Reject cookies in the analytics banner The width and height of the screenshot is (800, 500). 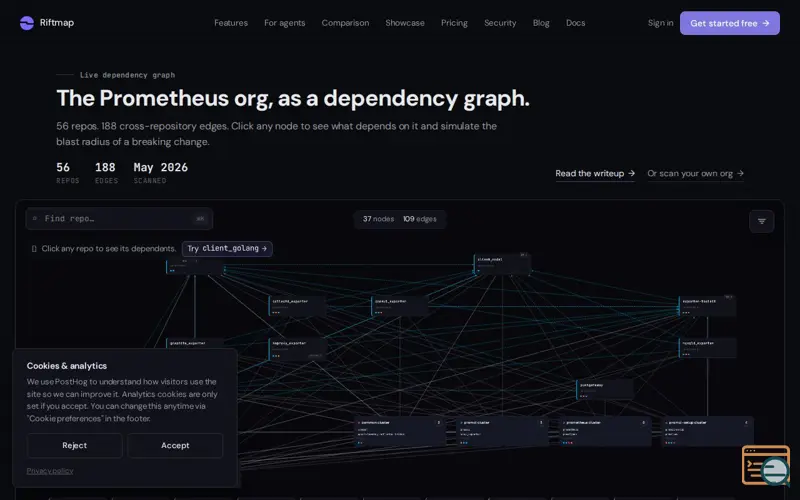tap(74, 445)
